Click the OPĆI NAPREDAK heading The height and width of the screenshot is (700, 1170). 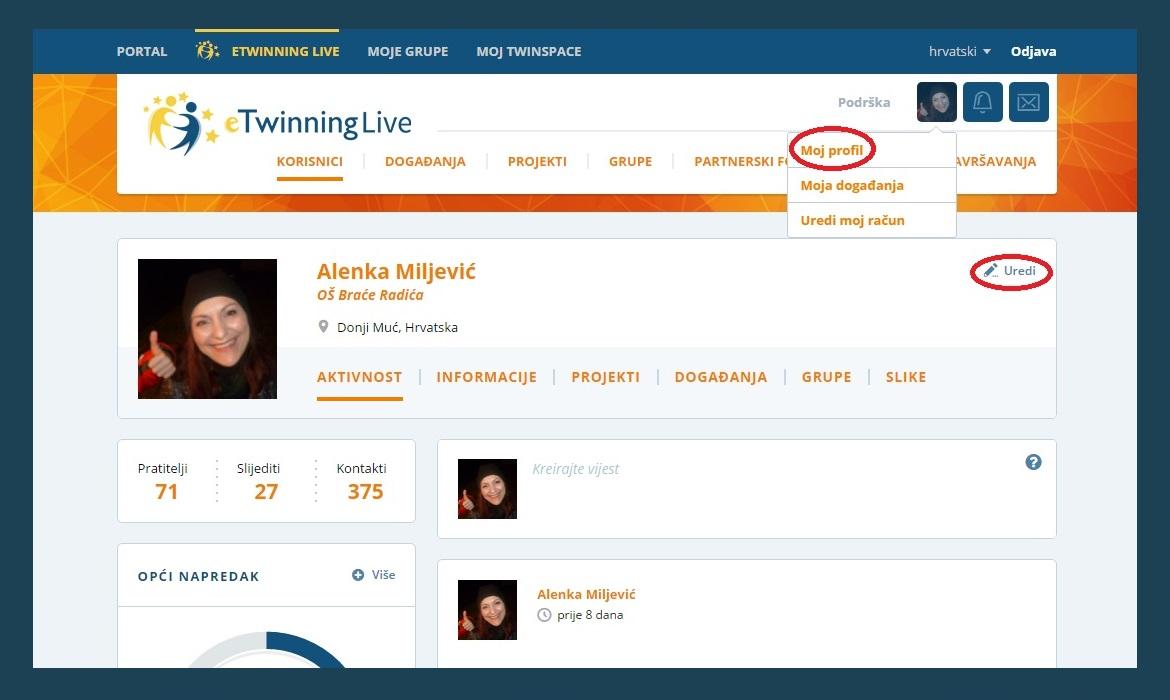[x=198, y=576]
